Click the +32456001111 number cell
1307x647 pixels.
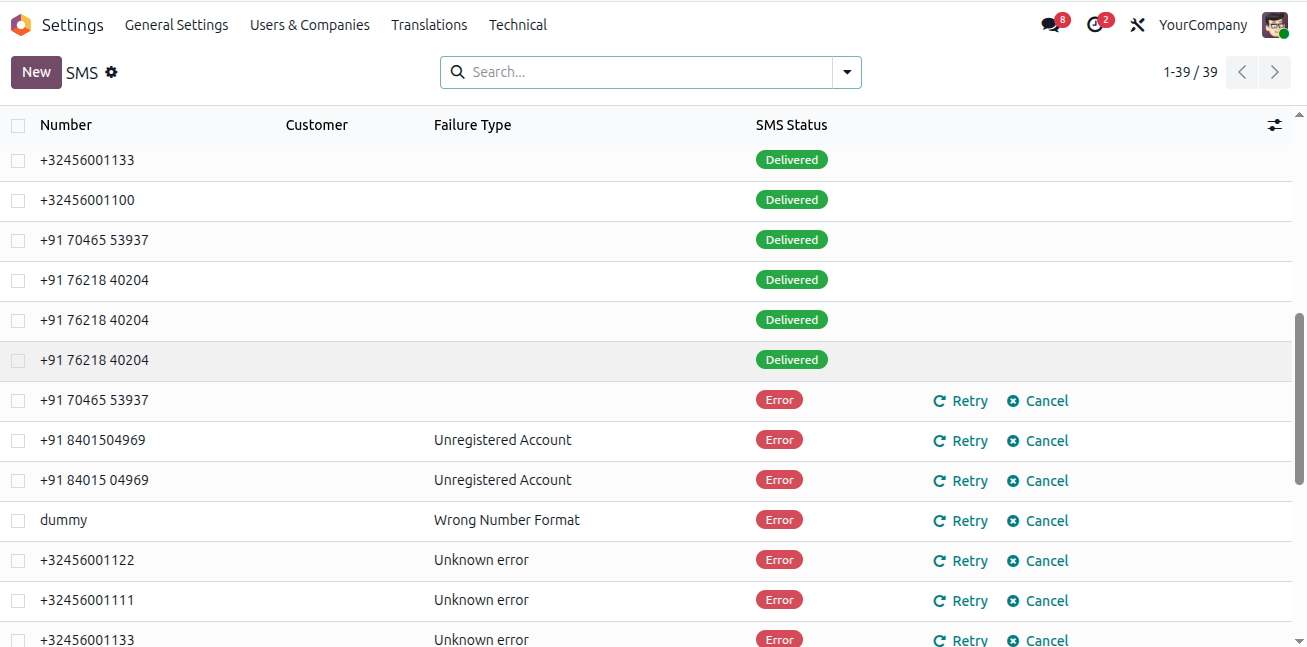87,600
